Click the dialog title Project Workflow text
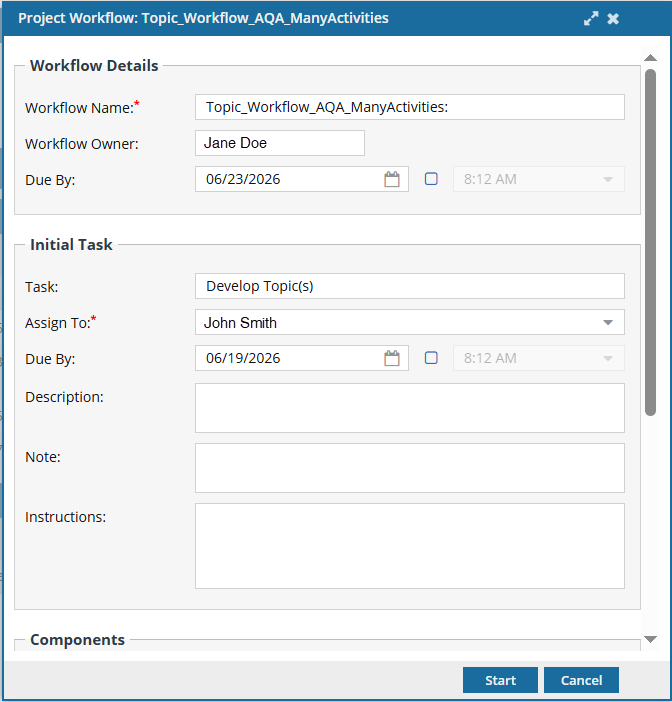This screenshot has height=702, width=672. (x=203, y=18)
